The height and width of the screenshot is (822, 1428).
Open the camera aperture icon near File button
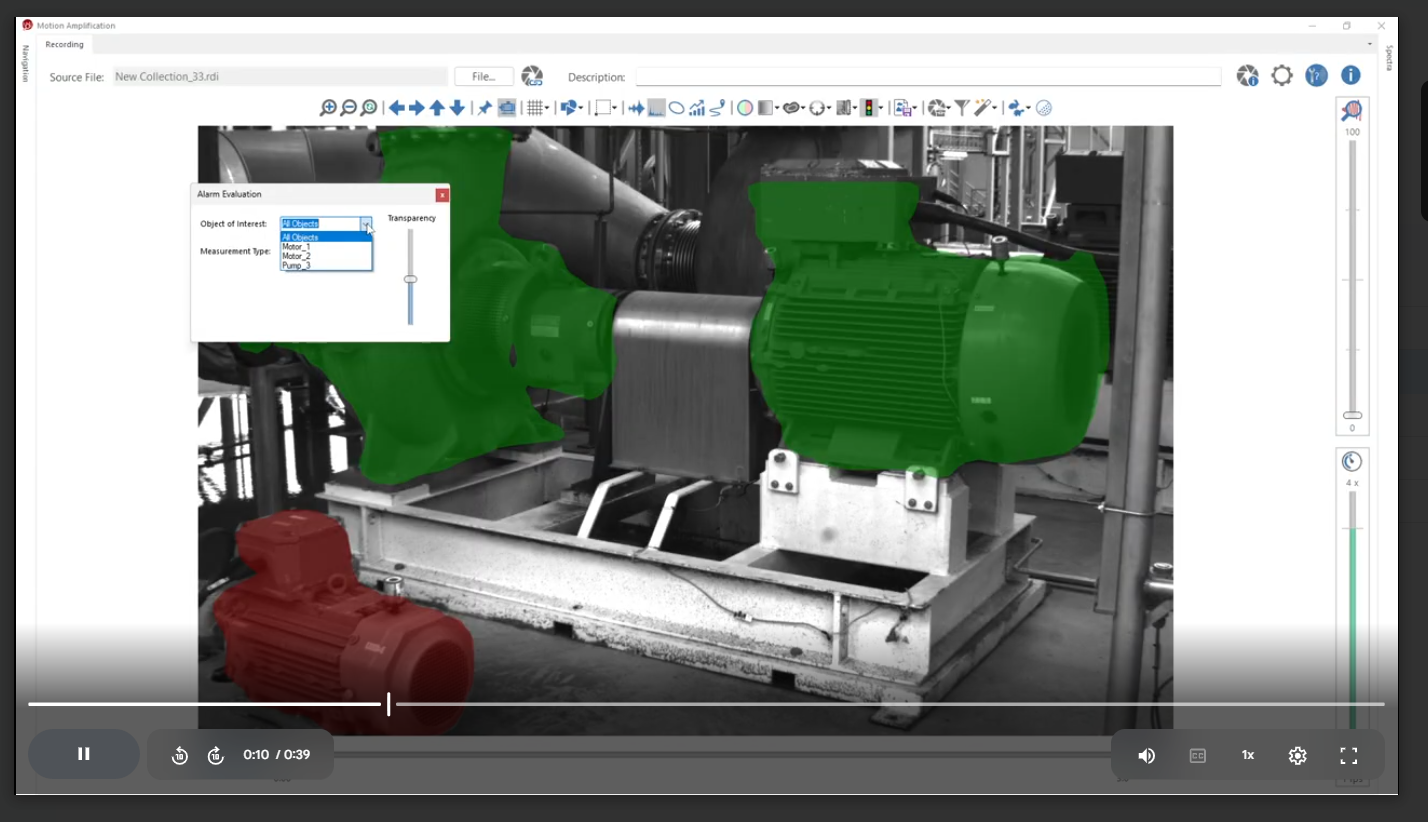pyautogui.click(x=533, y=75)
